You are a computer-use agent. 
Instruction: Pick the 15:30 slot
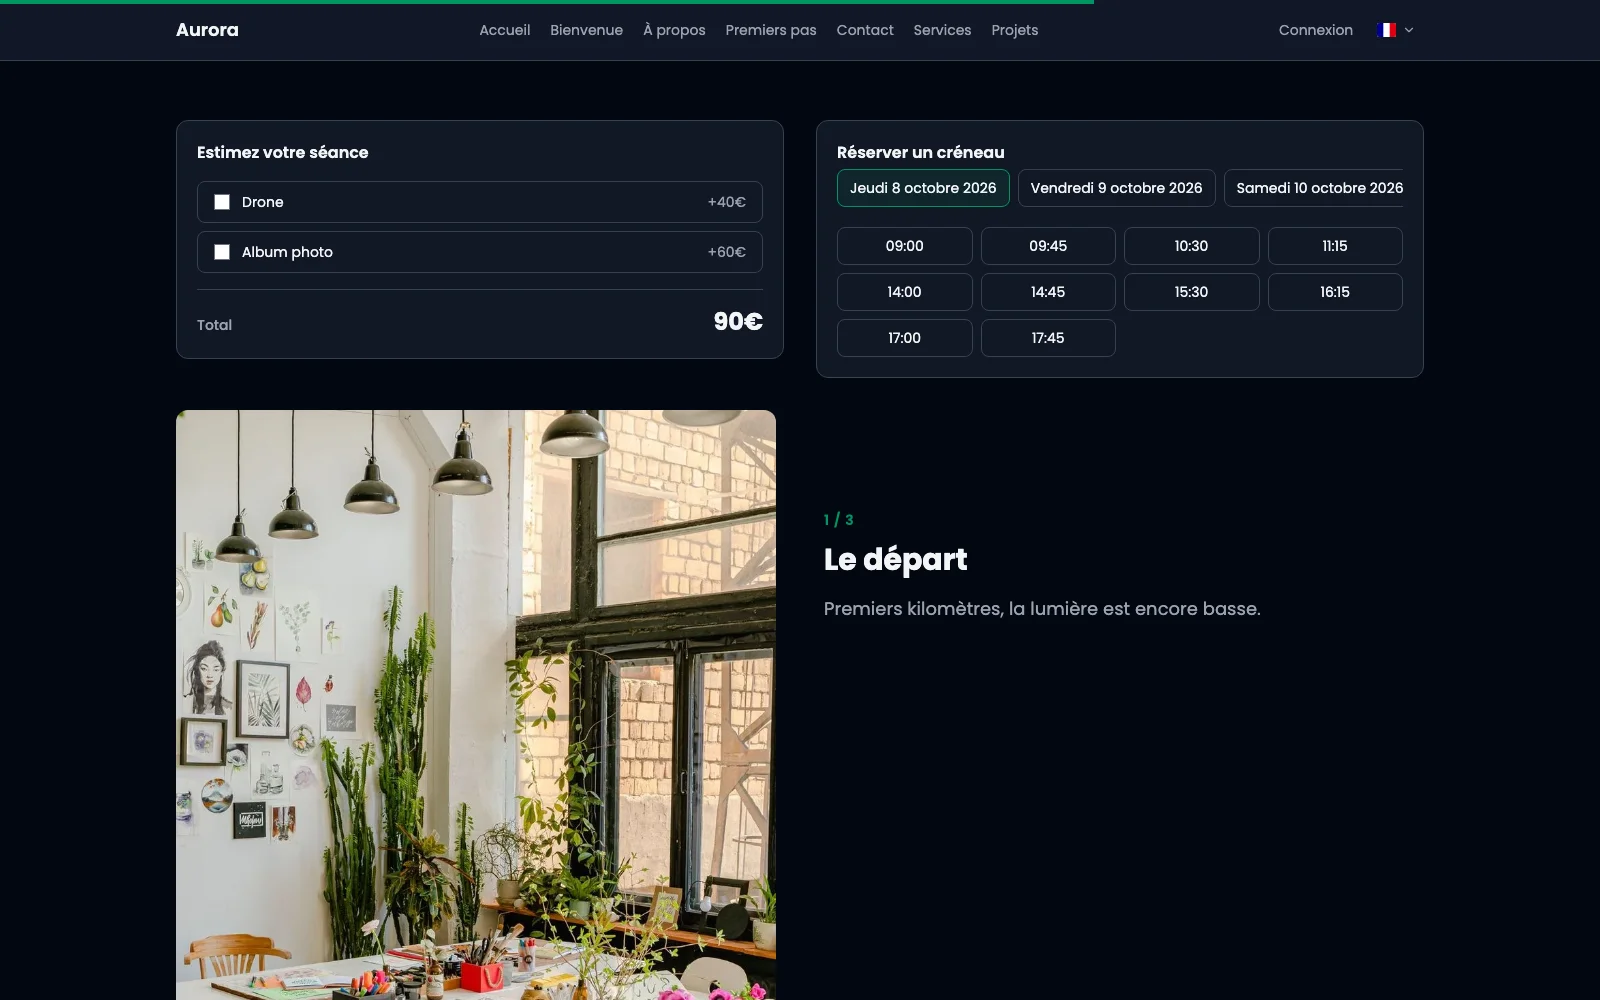[x=1191, y=292]
